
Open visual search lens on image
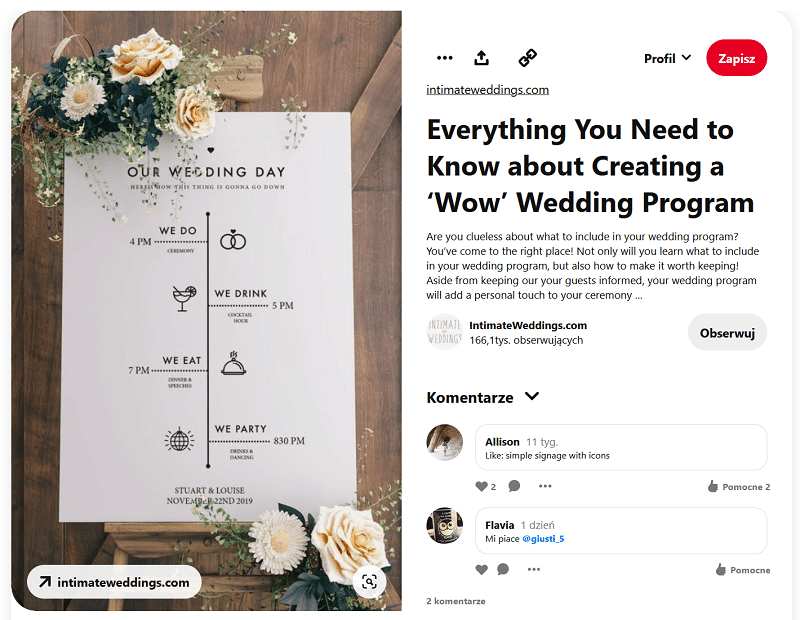click(x=369, y=582)
